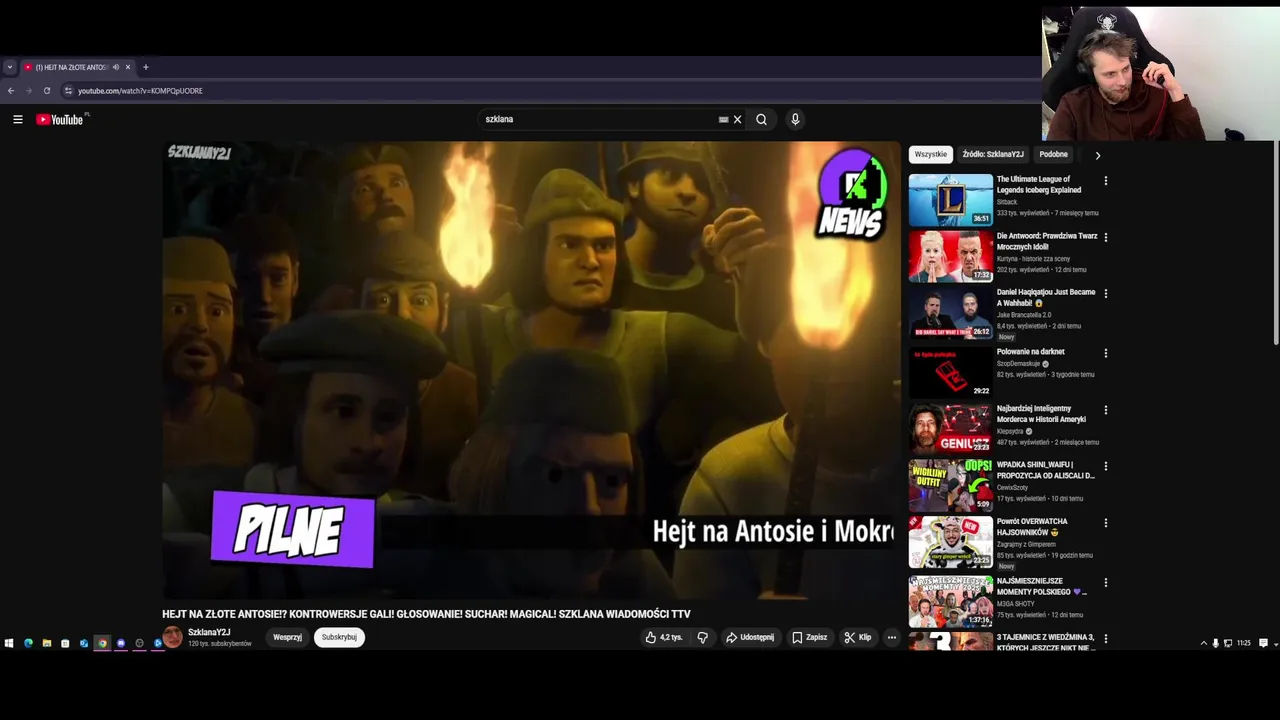Open NAJŚMIESZNIEJSZE MOMENTY POLSKIEGO title
1280x720 pixels.
[x=1041, y=586]
